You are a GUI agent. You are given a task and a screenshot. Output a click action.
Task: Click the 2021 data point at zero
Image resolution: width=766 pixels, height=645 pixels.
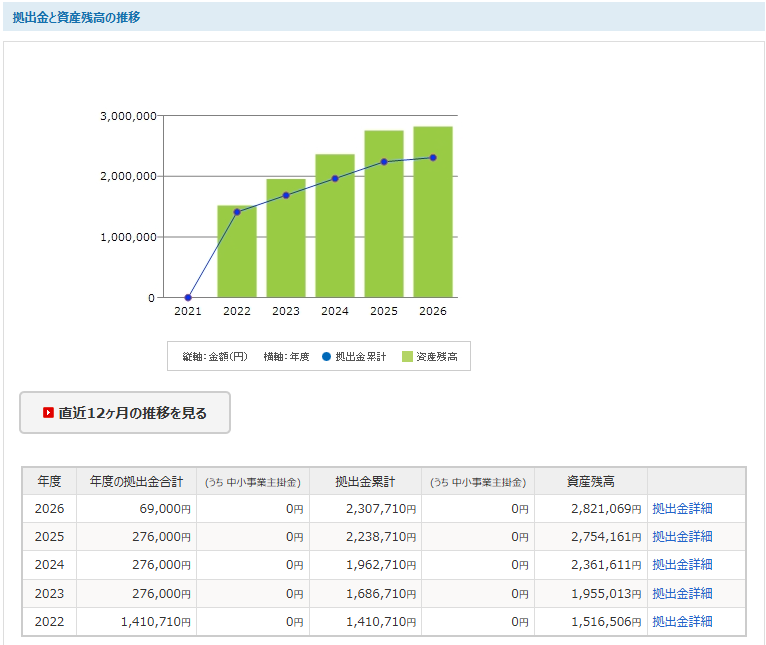188,297
